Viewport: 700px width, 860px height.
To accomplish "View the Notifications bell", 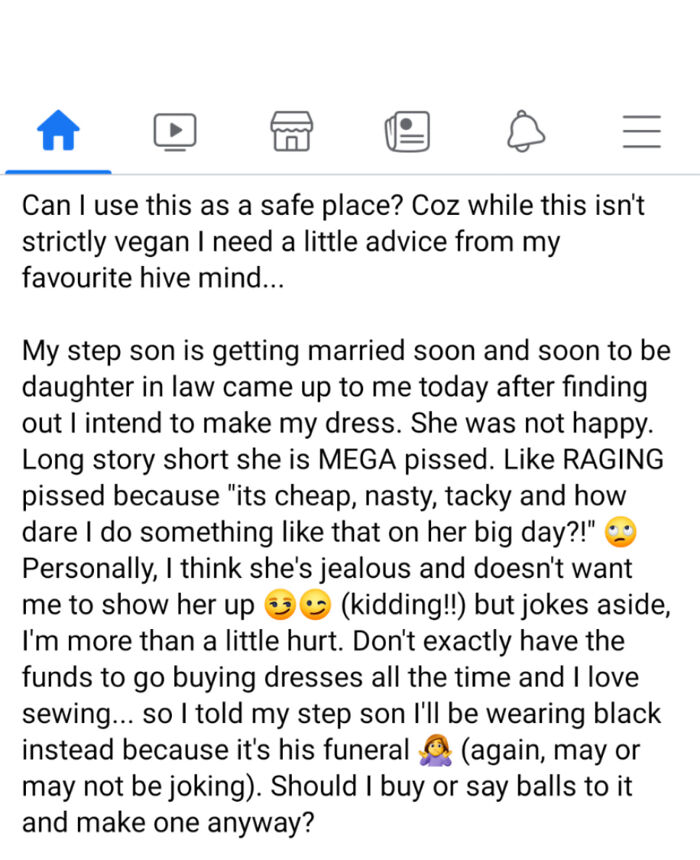I will [525, 130].
